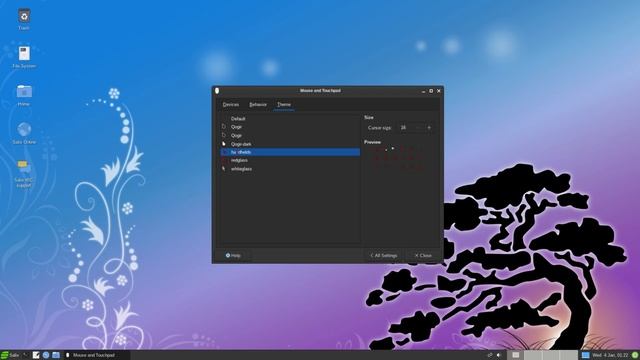Increase the cursor size with the plus button
640x360 pixels.
click(429, 128)
